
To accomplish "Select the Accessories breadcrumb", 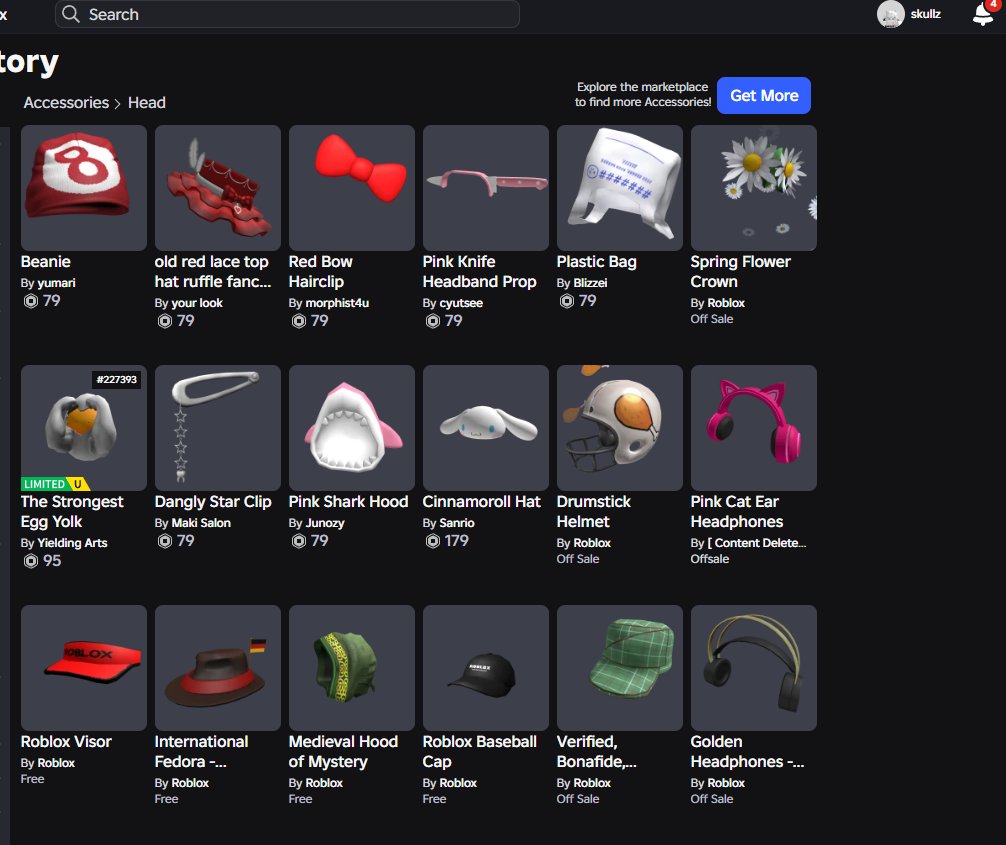I will pos(66,103).
